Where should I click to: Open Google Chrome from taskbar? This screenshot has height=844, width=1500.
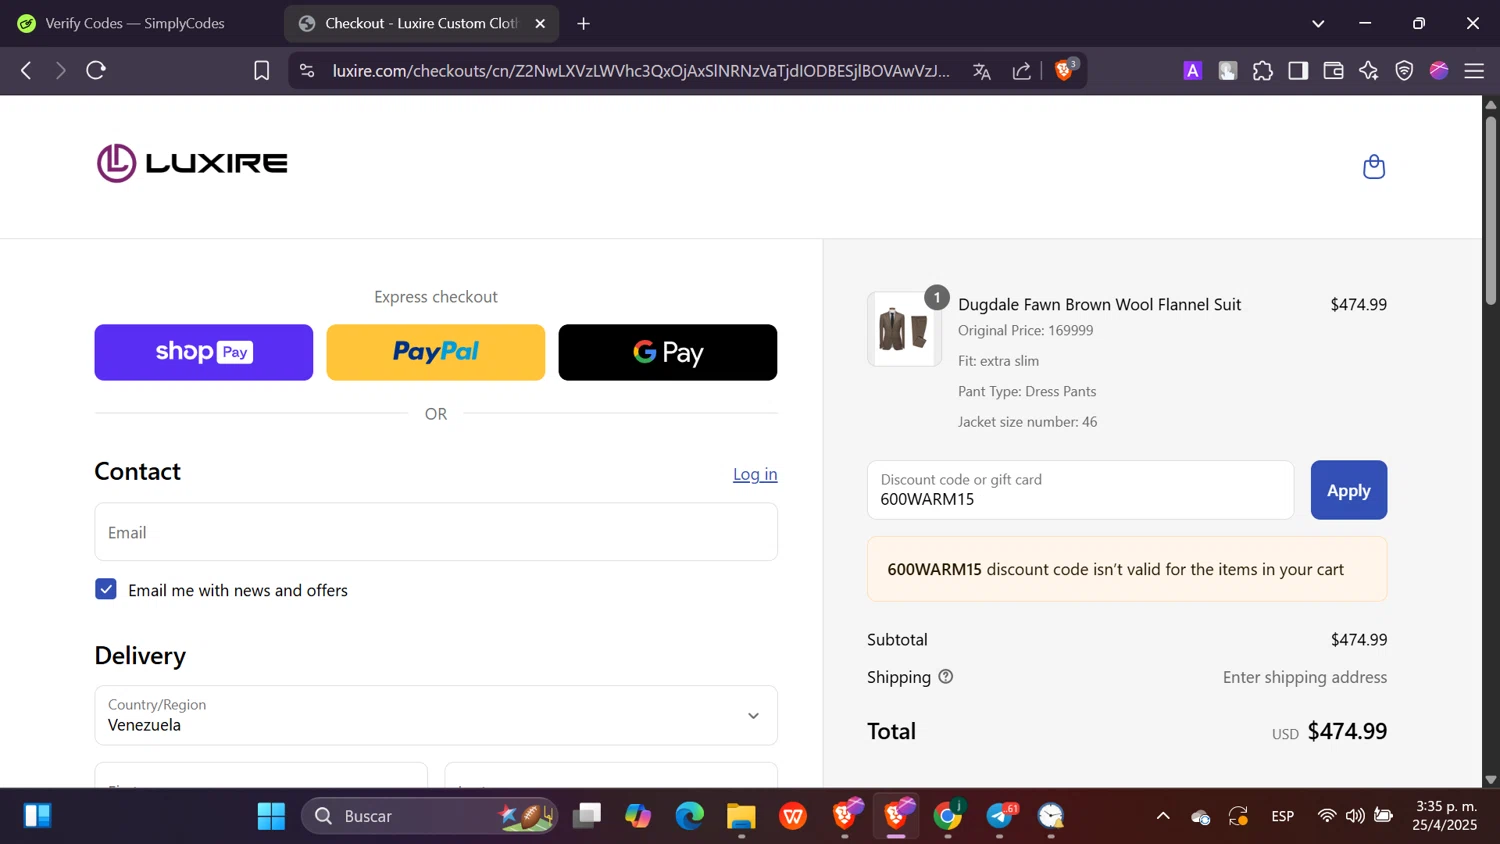(x=948, y=816)
